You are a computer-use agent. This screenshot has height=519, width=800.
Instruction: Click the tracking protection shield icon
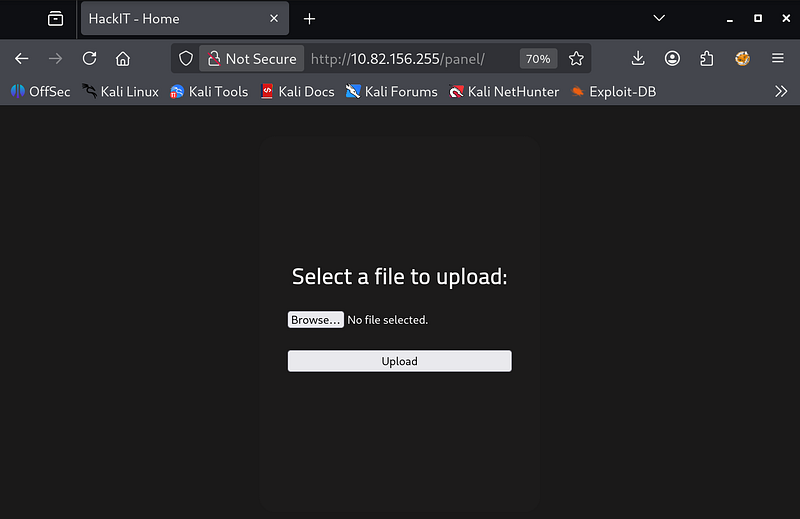(186, 59)
